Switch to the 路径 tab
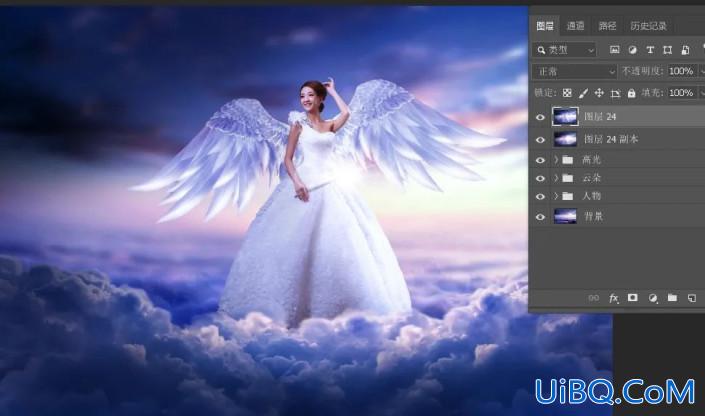The height and width of the screenshot is (416, 705). (x=607, y=26)
